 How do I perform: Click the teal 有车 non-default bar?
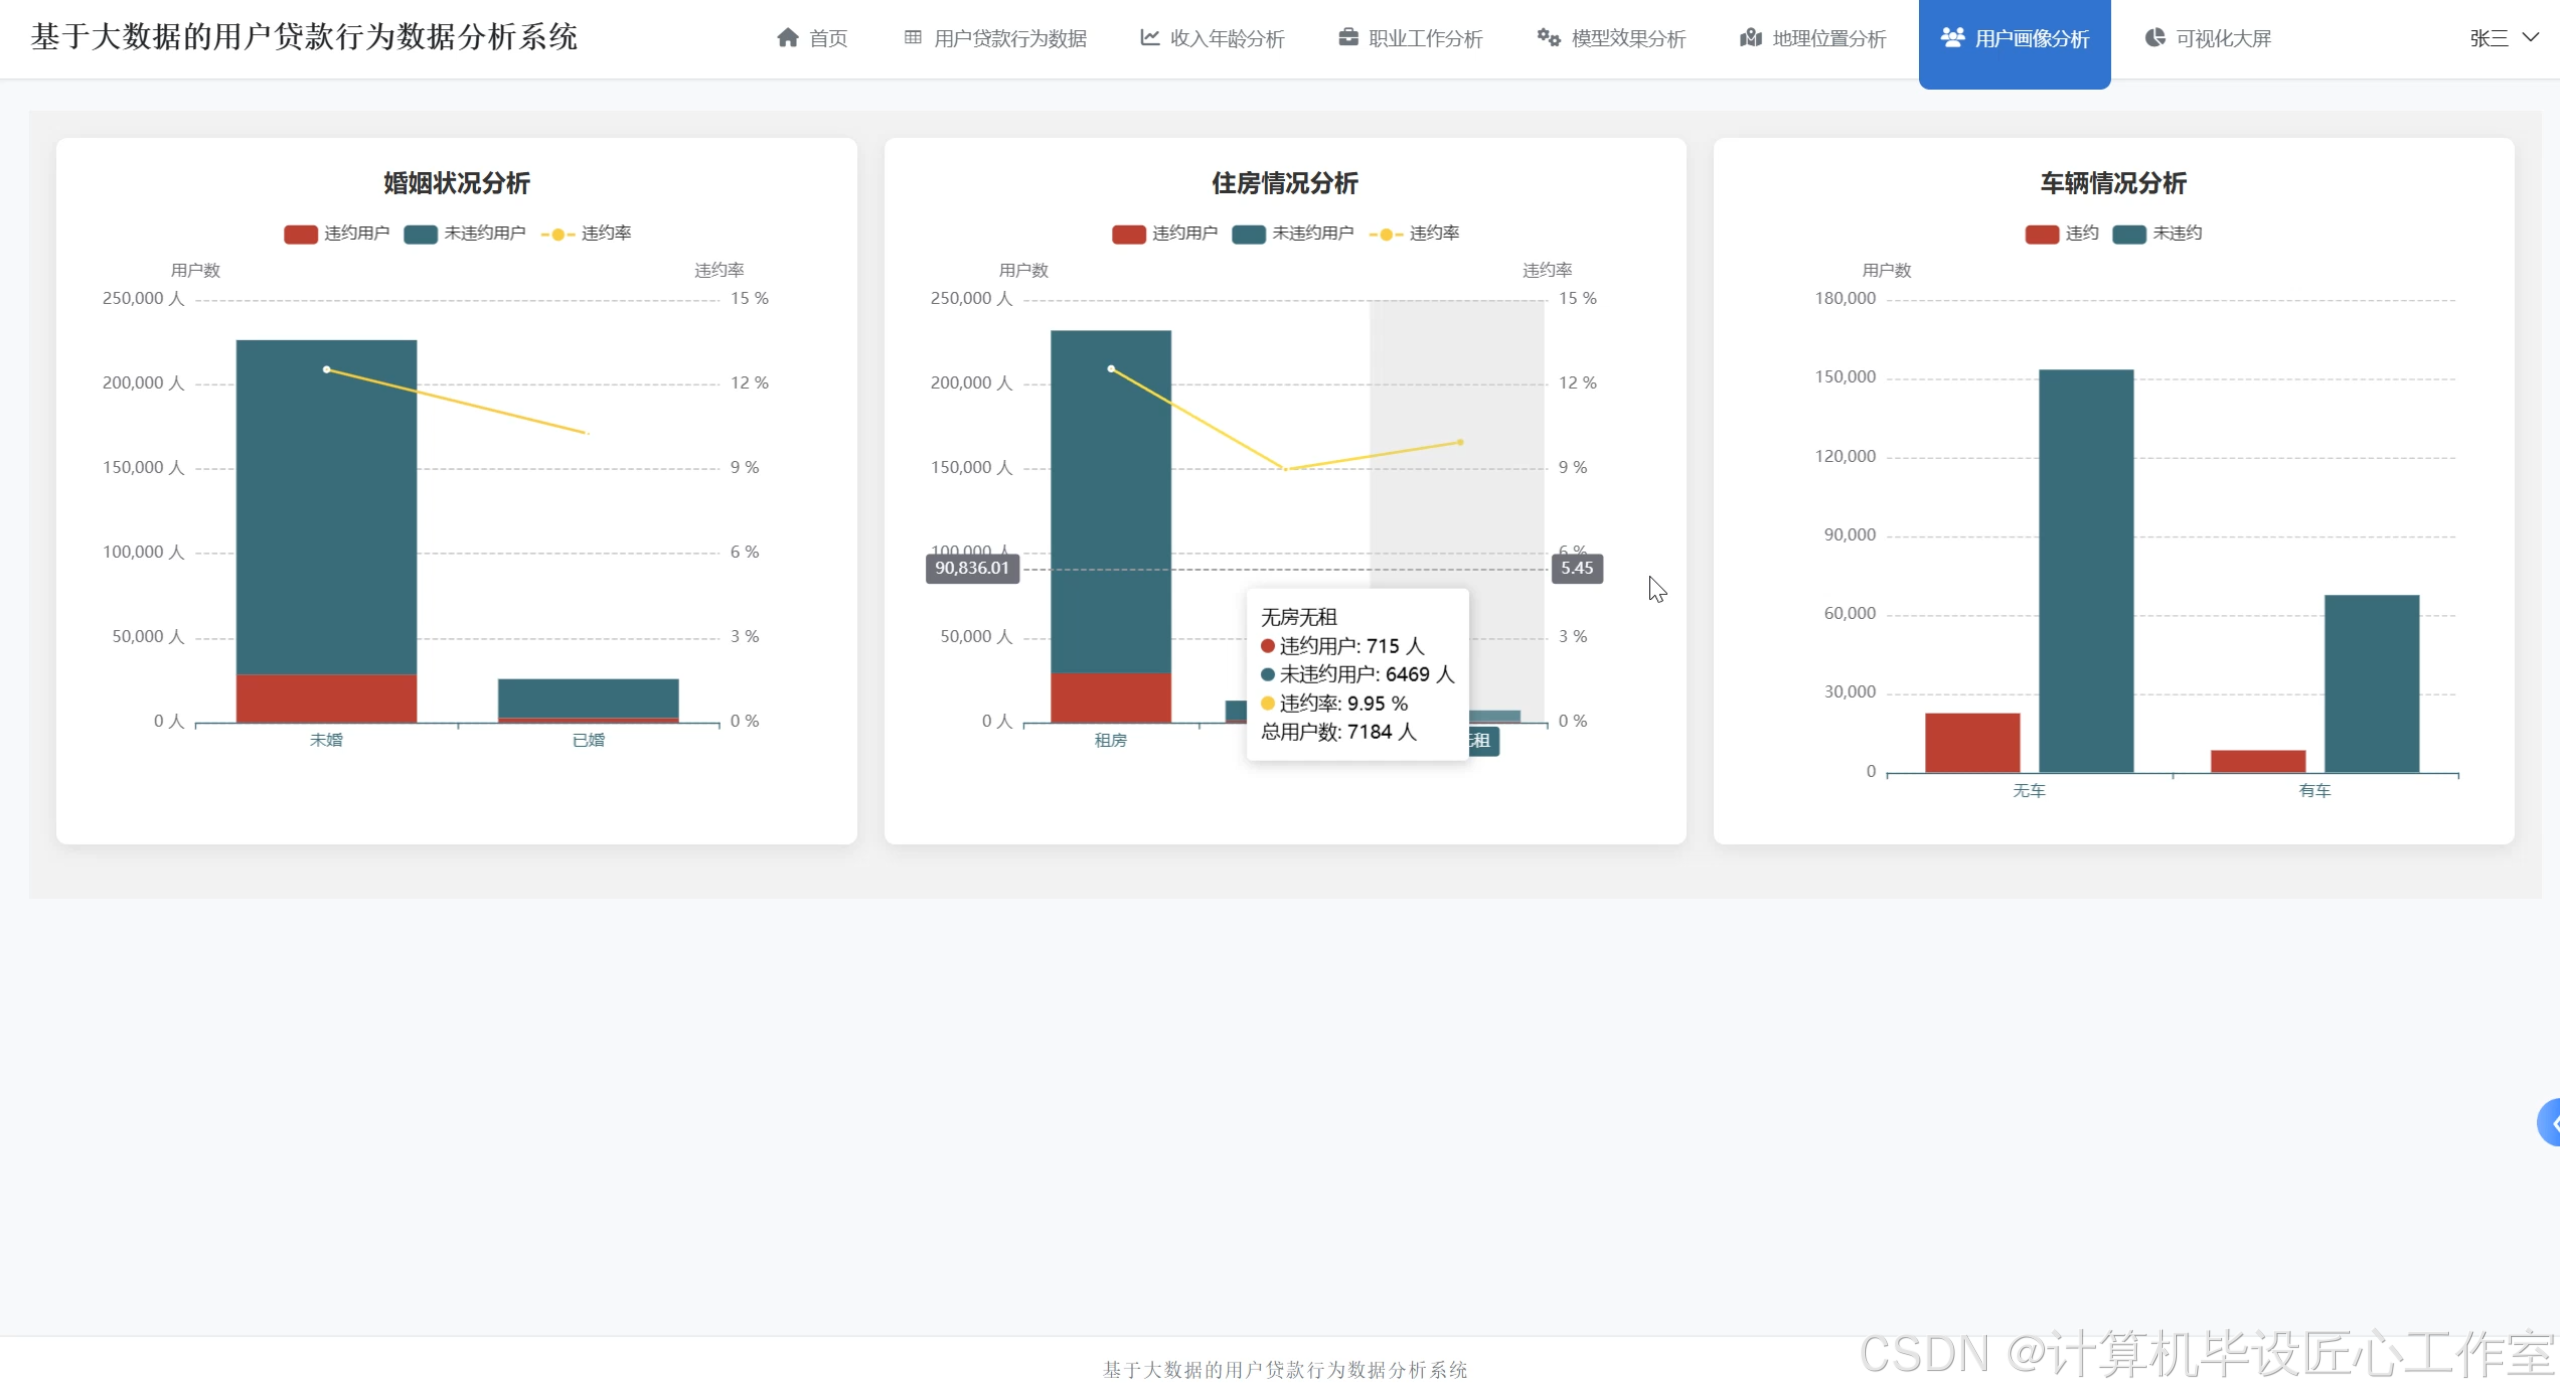(x=2372, y=683)
